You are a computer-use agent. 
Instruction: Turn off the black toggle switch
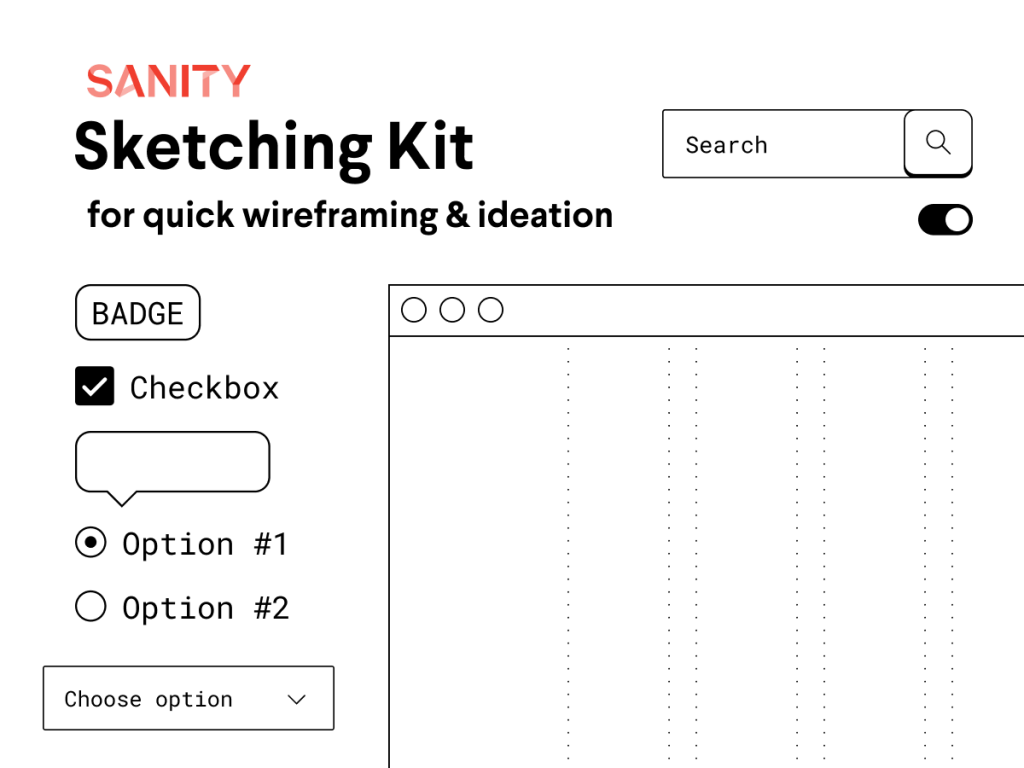tap(945, 220)
